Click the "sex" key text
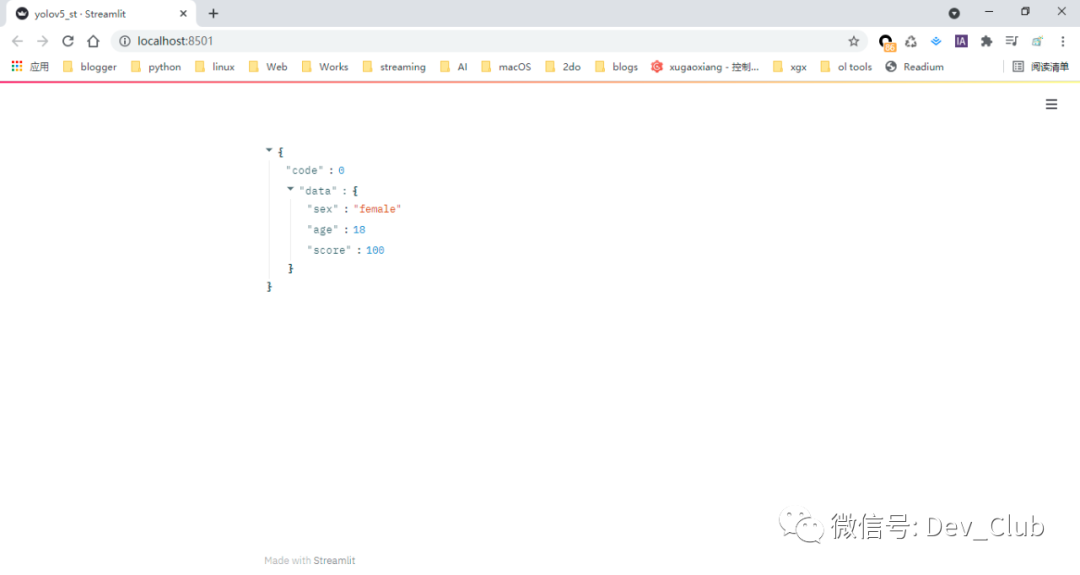 tap(322, 209)
